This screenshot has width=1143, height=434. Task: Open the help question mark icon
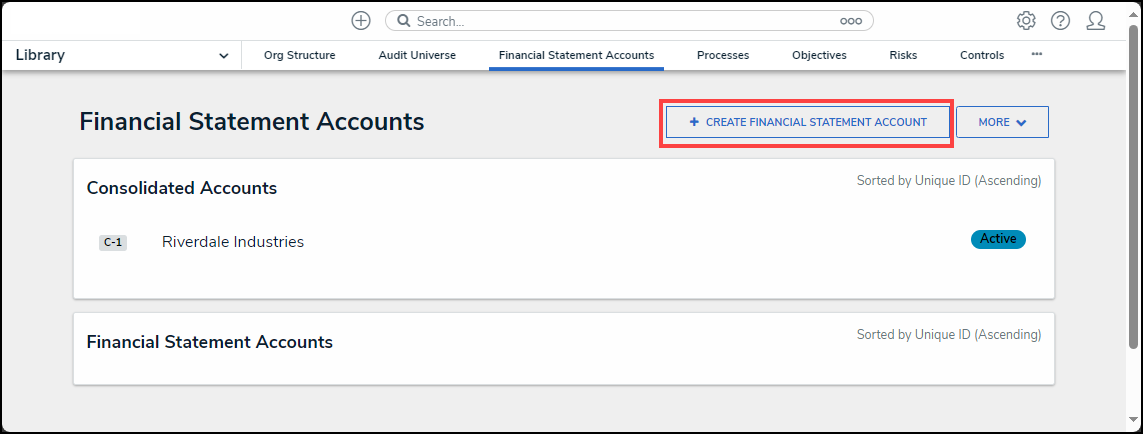(x=1060, y=21)
